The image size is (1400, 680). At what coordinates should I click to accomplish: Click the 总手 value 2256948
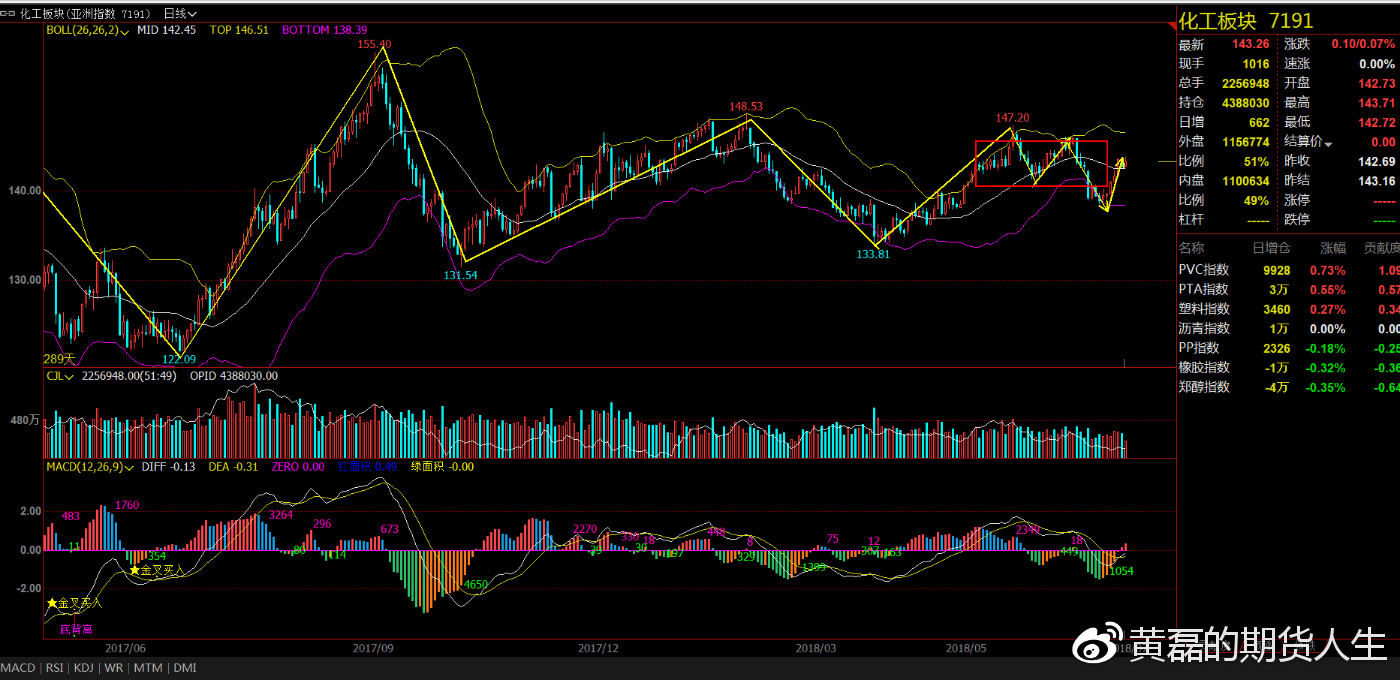coord(1245,83)
